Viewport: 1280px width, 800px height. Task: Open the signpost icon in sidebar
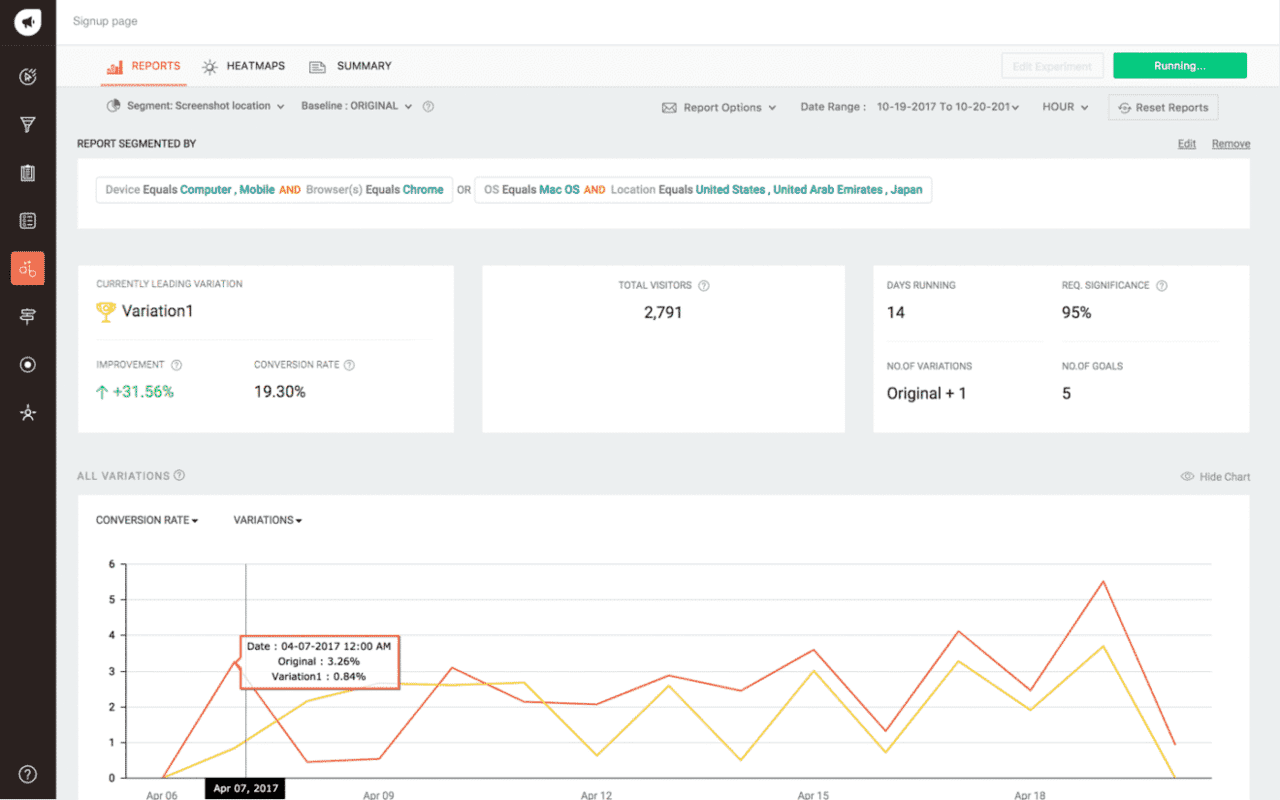(28, 316)
